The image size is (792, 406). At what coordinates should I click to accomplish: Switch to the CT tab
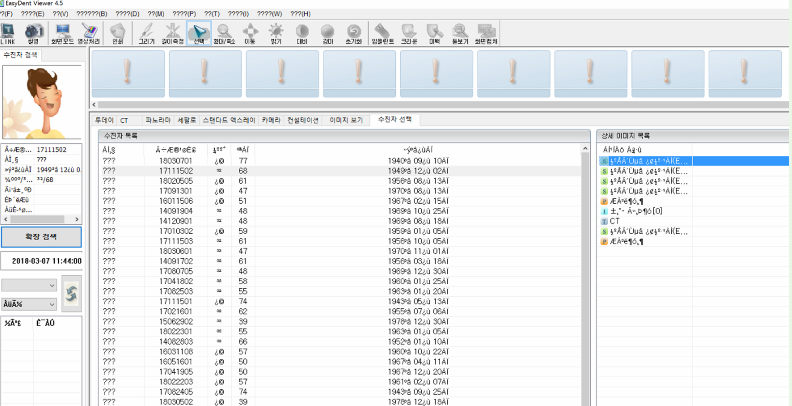(x=124, y=120)
